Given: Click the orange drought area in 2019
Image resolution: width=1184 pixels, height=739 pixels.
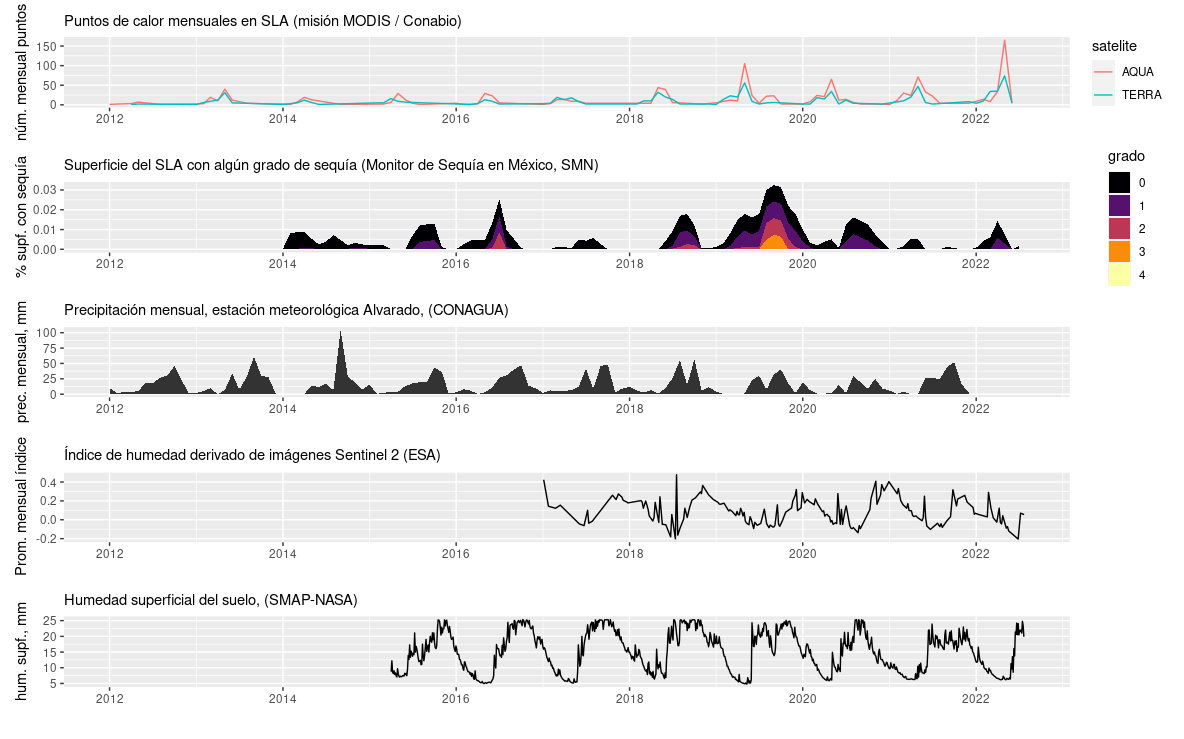Looking at the screenshot, I should 773,243.
